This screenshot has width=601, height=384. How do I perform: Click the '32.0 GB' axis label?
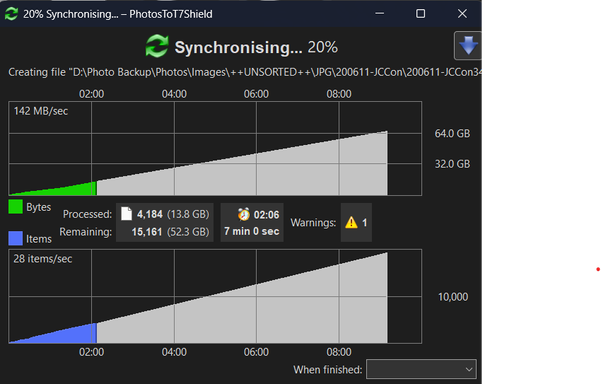452,164
